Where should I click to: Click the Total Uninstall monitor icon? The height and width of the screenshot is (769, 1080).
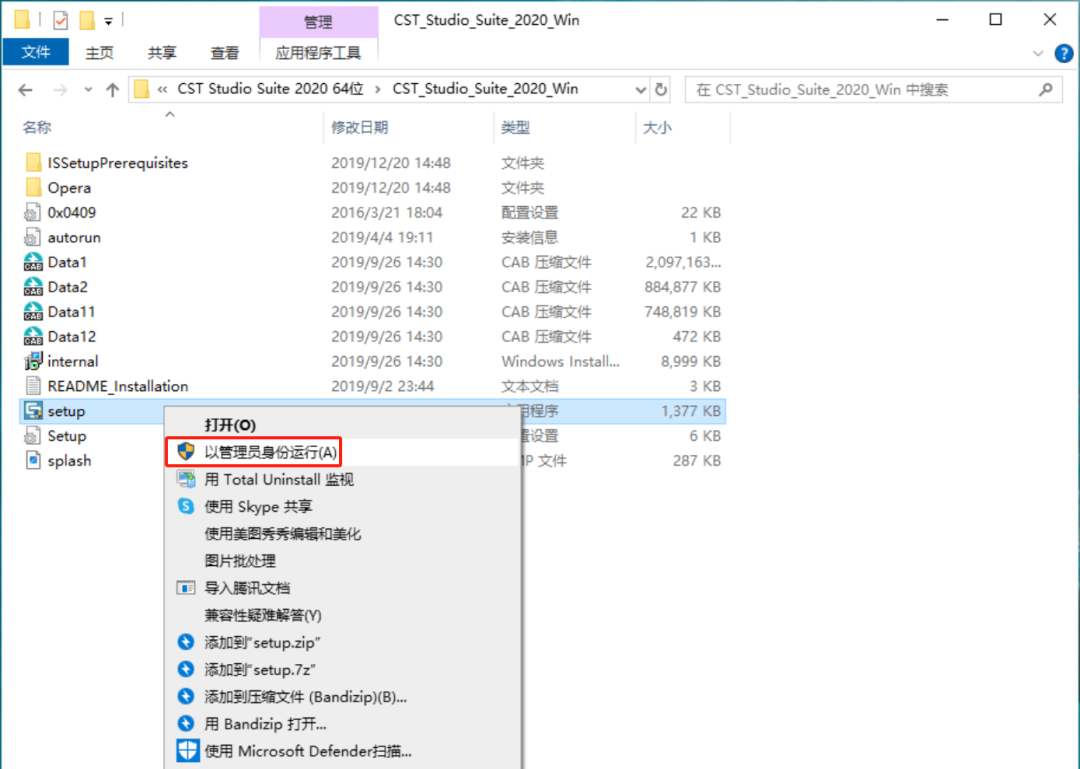pyautogui.click(x=186, y=479)
